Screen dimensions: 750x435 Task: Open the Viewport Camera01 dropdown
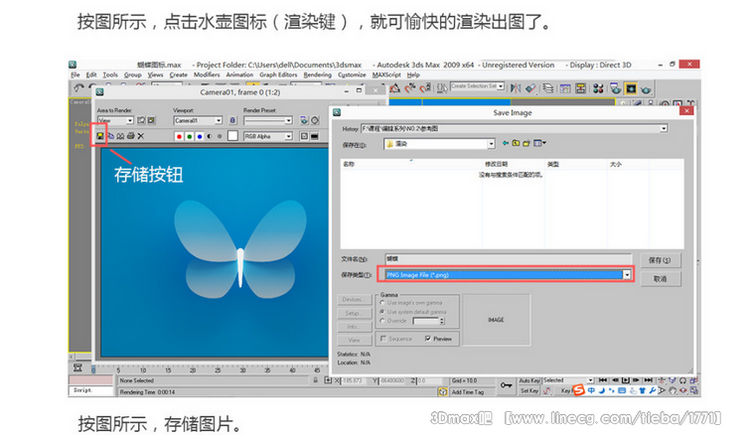pyautogui.click(x=198, y=121)
